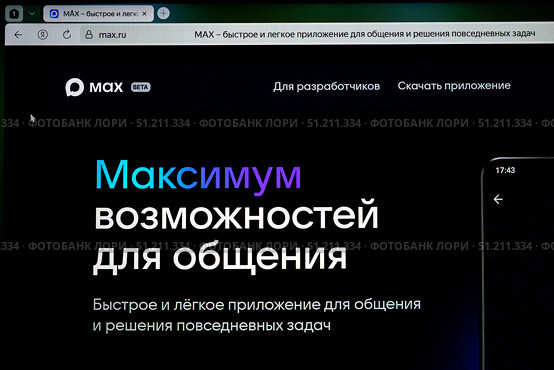Image resolution: width=554 pixels, height=370 pixels.
Task: Click the max.ru address field
Action: [x=112, y=35]
